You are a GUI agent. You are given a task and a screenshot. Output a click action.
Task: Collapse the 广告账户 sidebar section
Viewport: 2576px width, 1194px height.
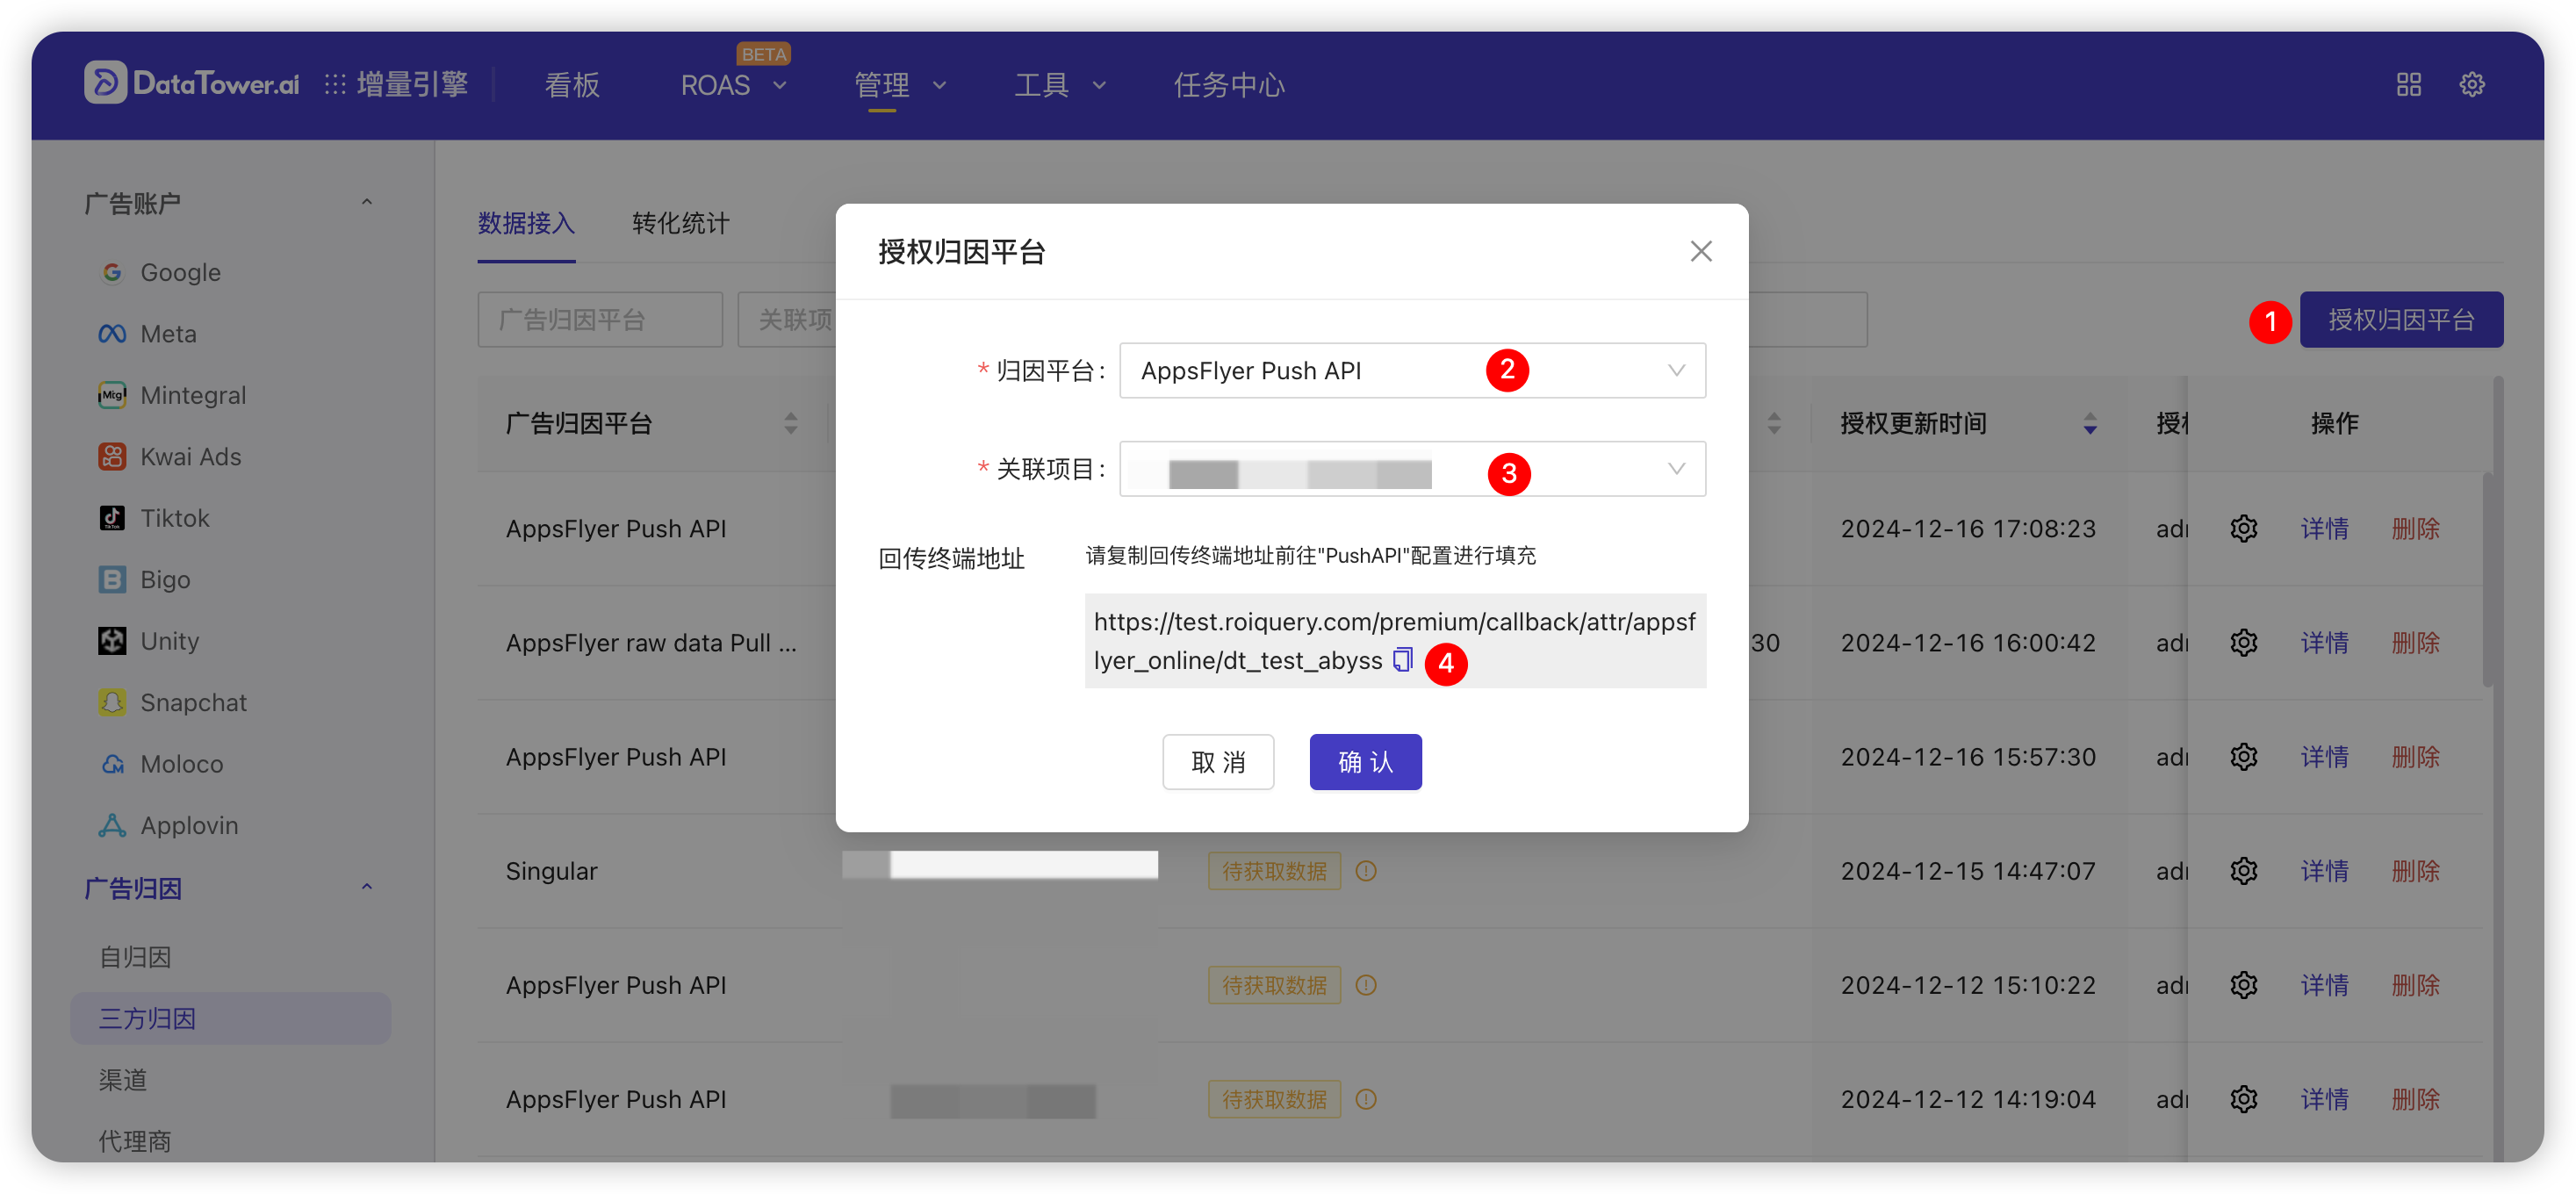pos(367,201)
